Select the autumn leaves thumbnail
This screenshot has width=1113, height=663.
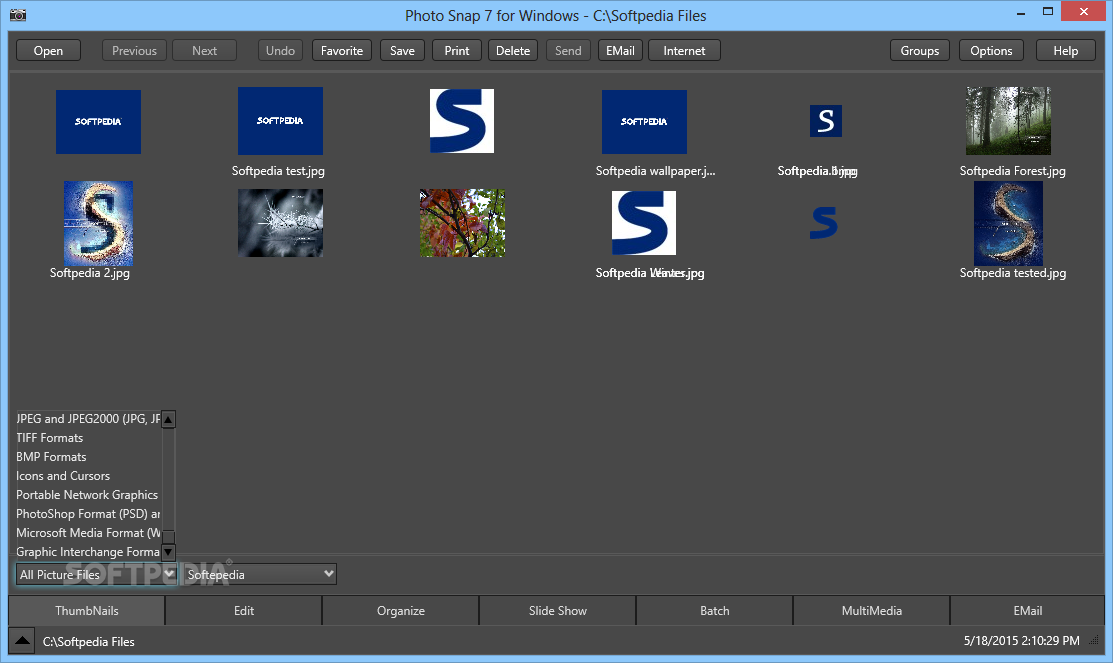(462, 223)
